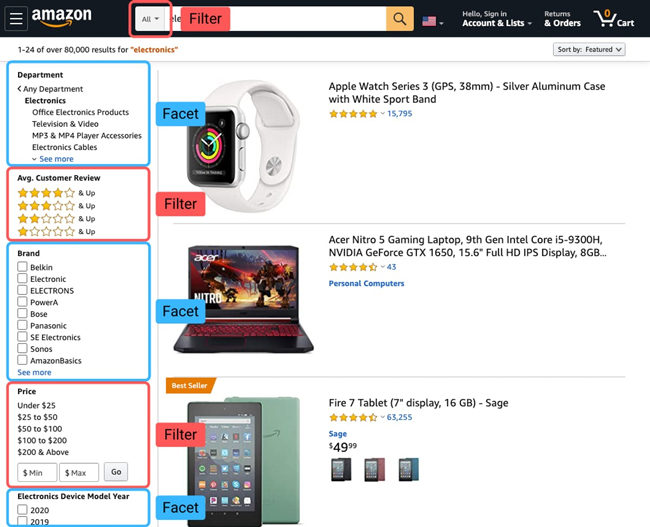Viewport: 650px width, 527px height.
Task: Click the $ Min price input field
Action: [x=37, y=473]
